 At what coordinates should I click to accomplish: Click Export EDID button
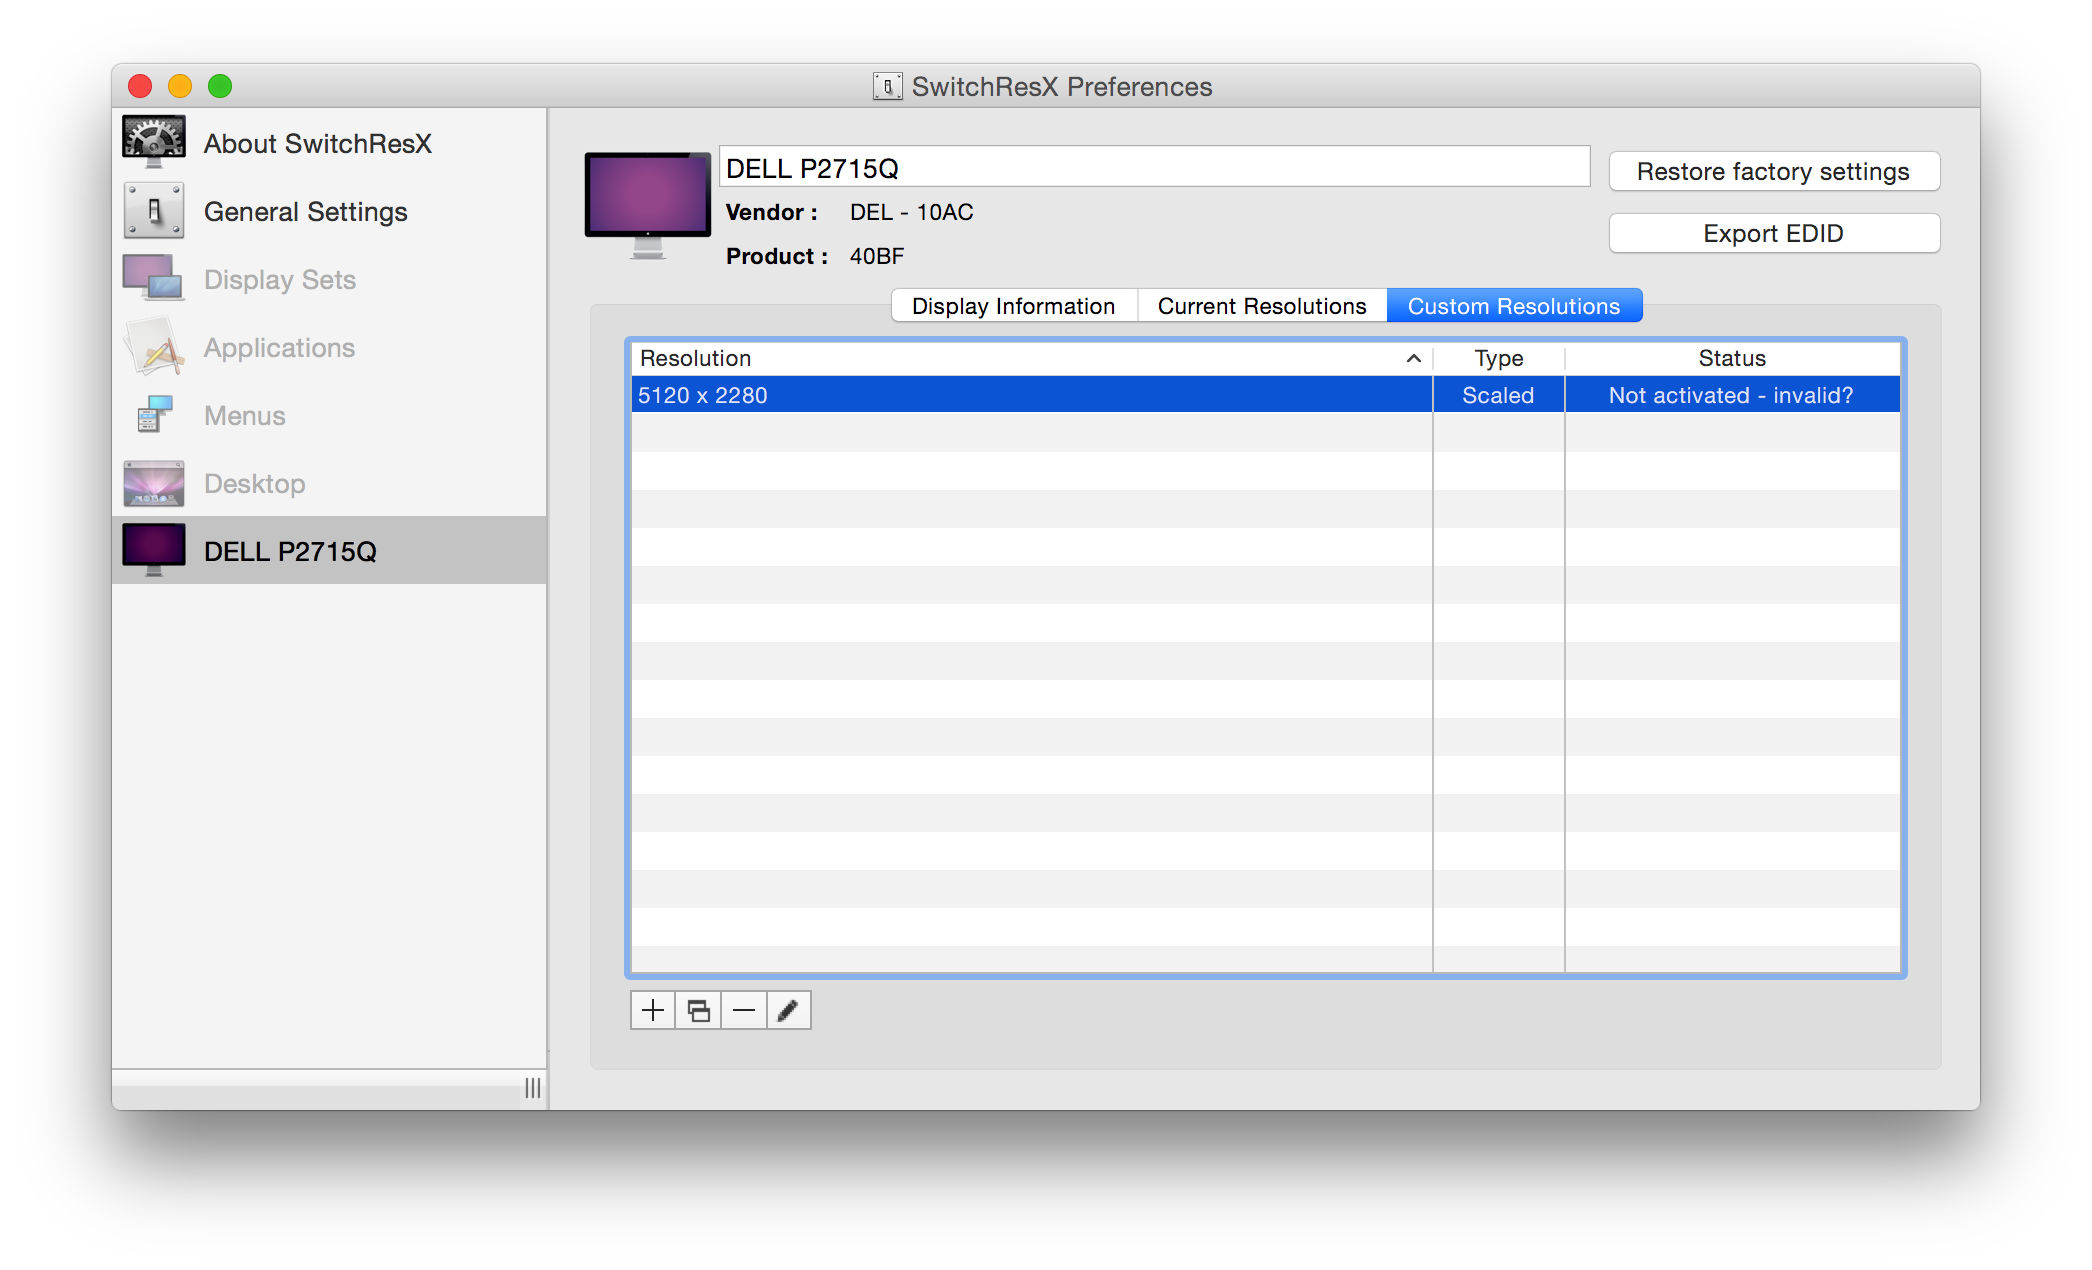tap(1774, 233)
